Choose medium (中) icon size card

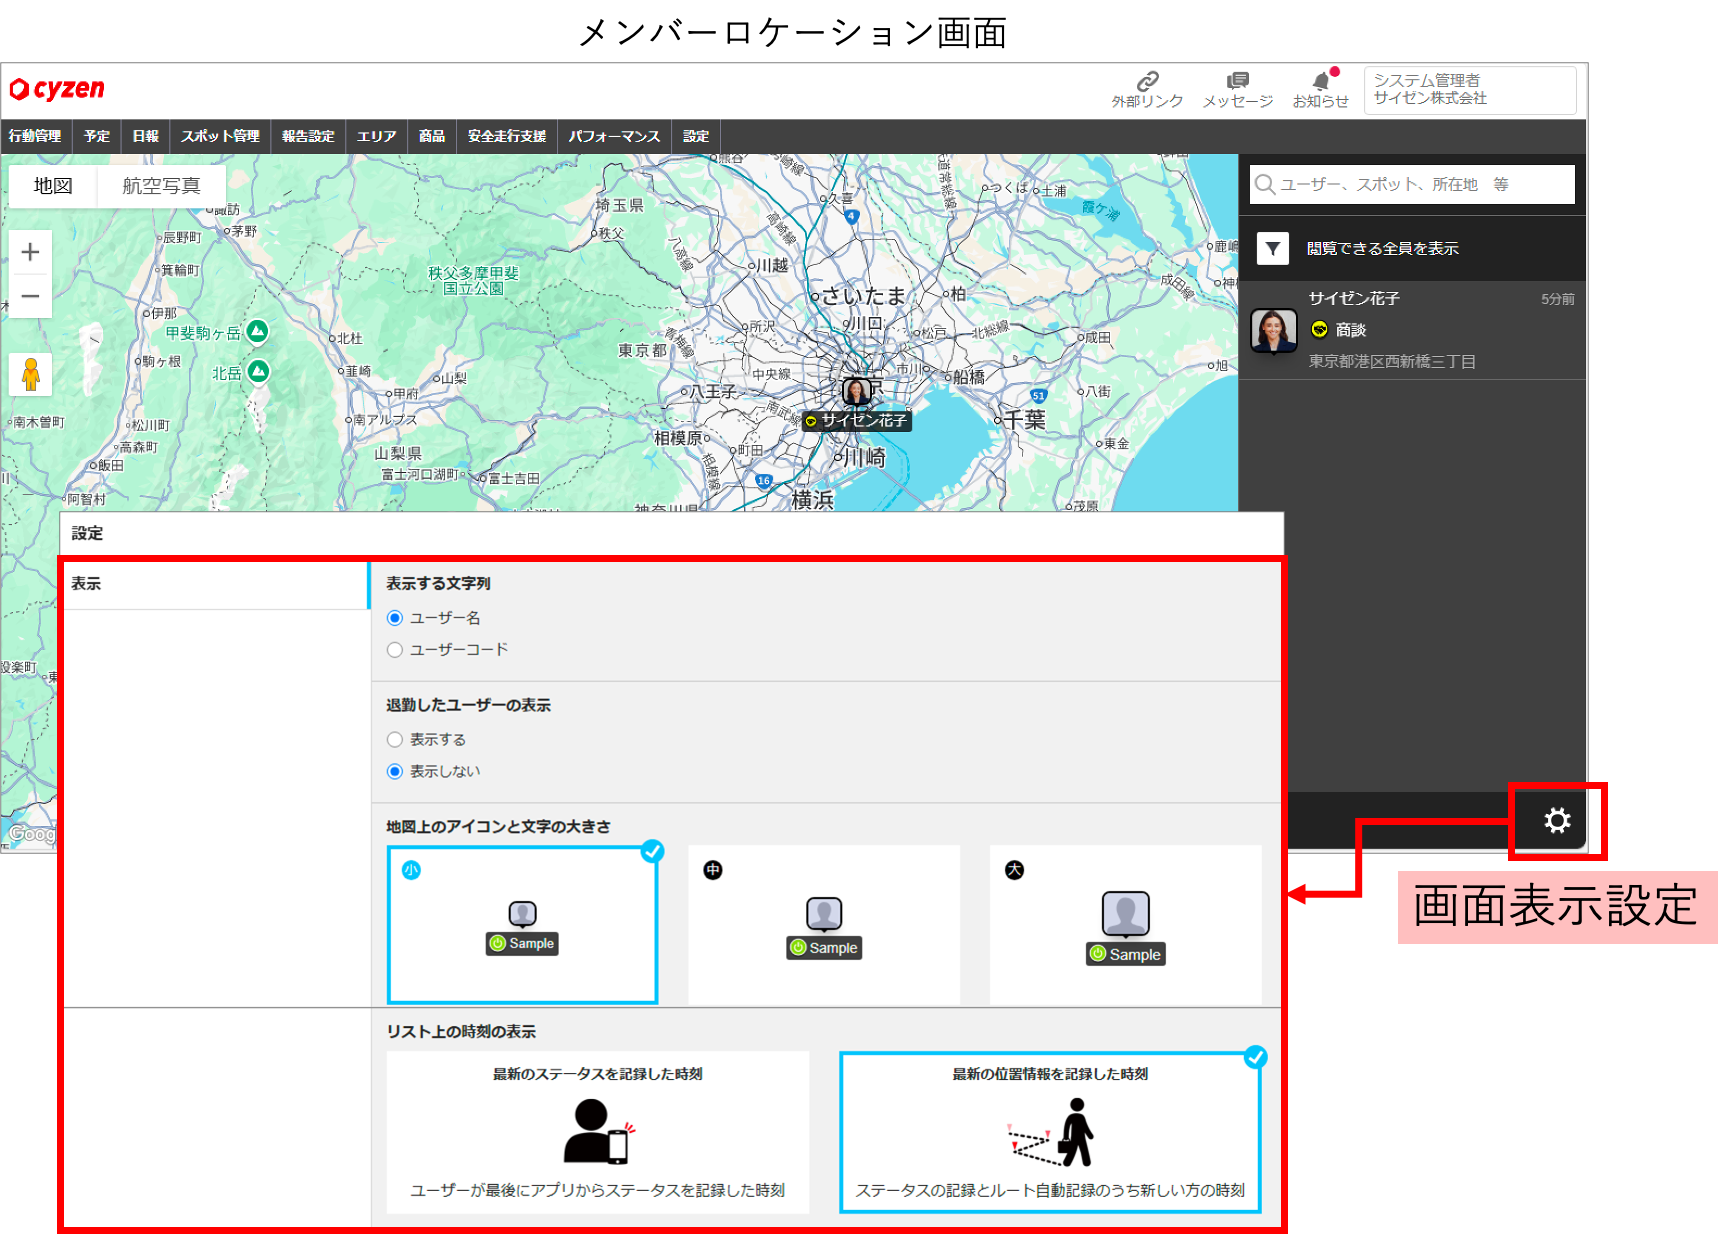[824, 925]
